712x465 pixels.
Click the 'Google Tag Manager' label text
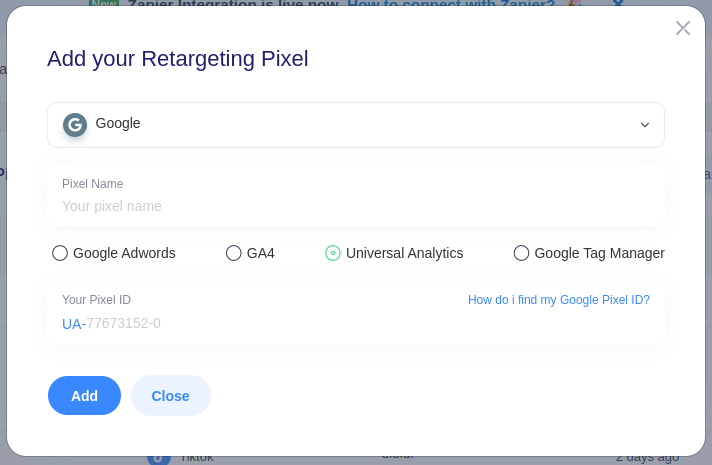[599, 253]
